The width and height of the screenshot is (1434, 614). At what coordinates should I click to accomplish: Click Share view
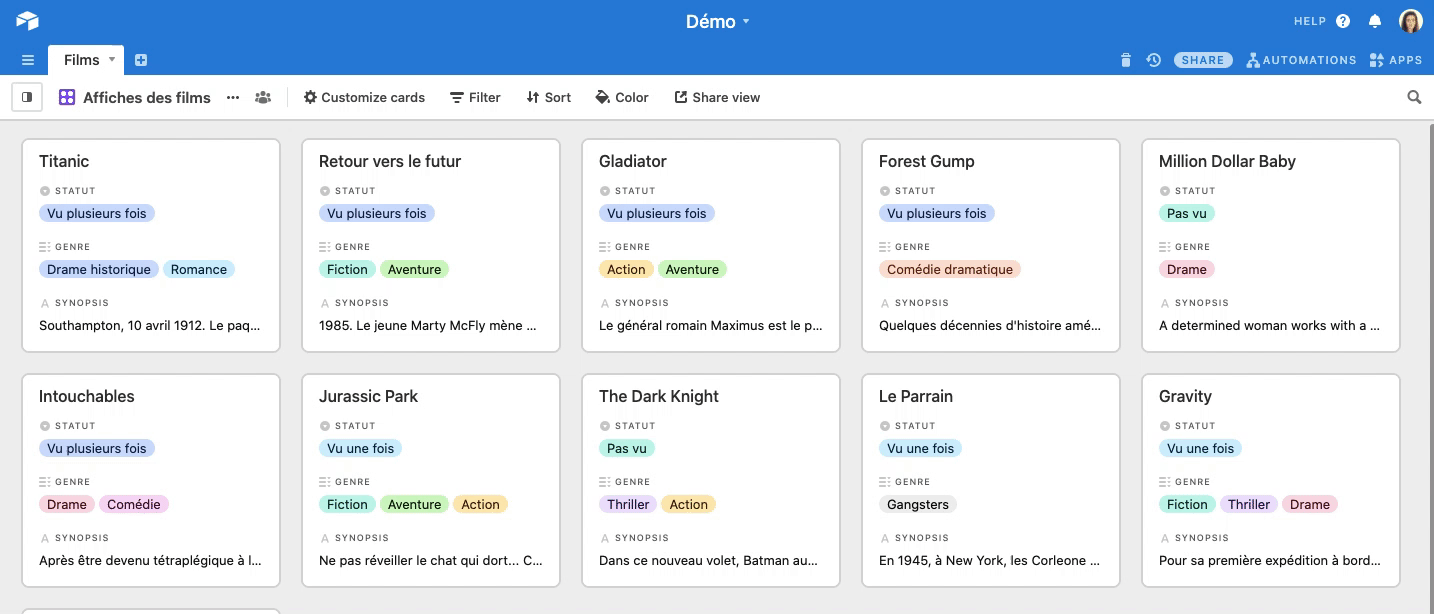point(717,97)
